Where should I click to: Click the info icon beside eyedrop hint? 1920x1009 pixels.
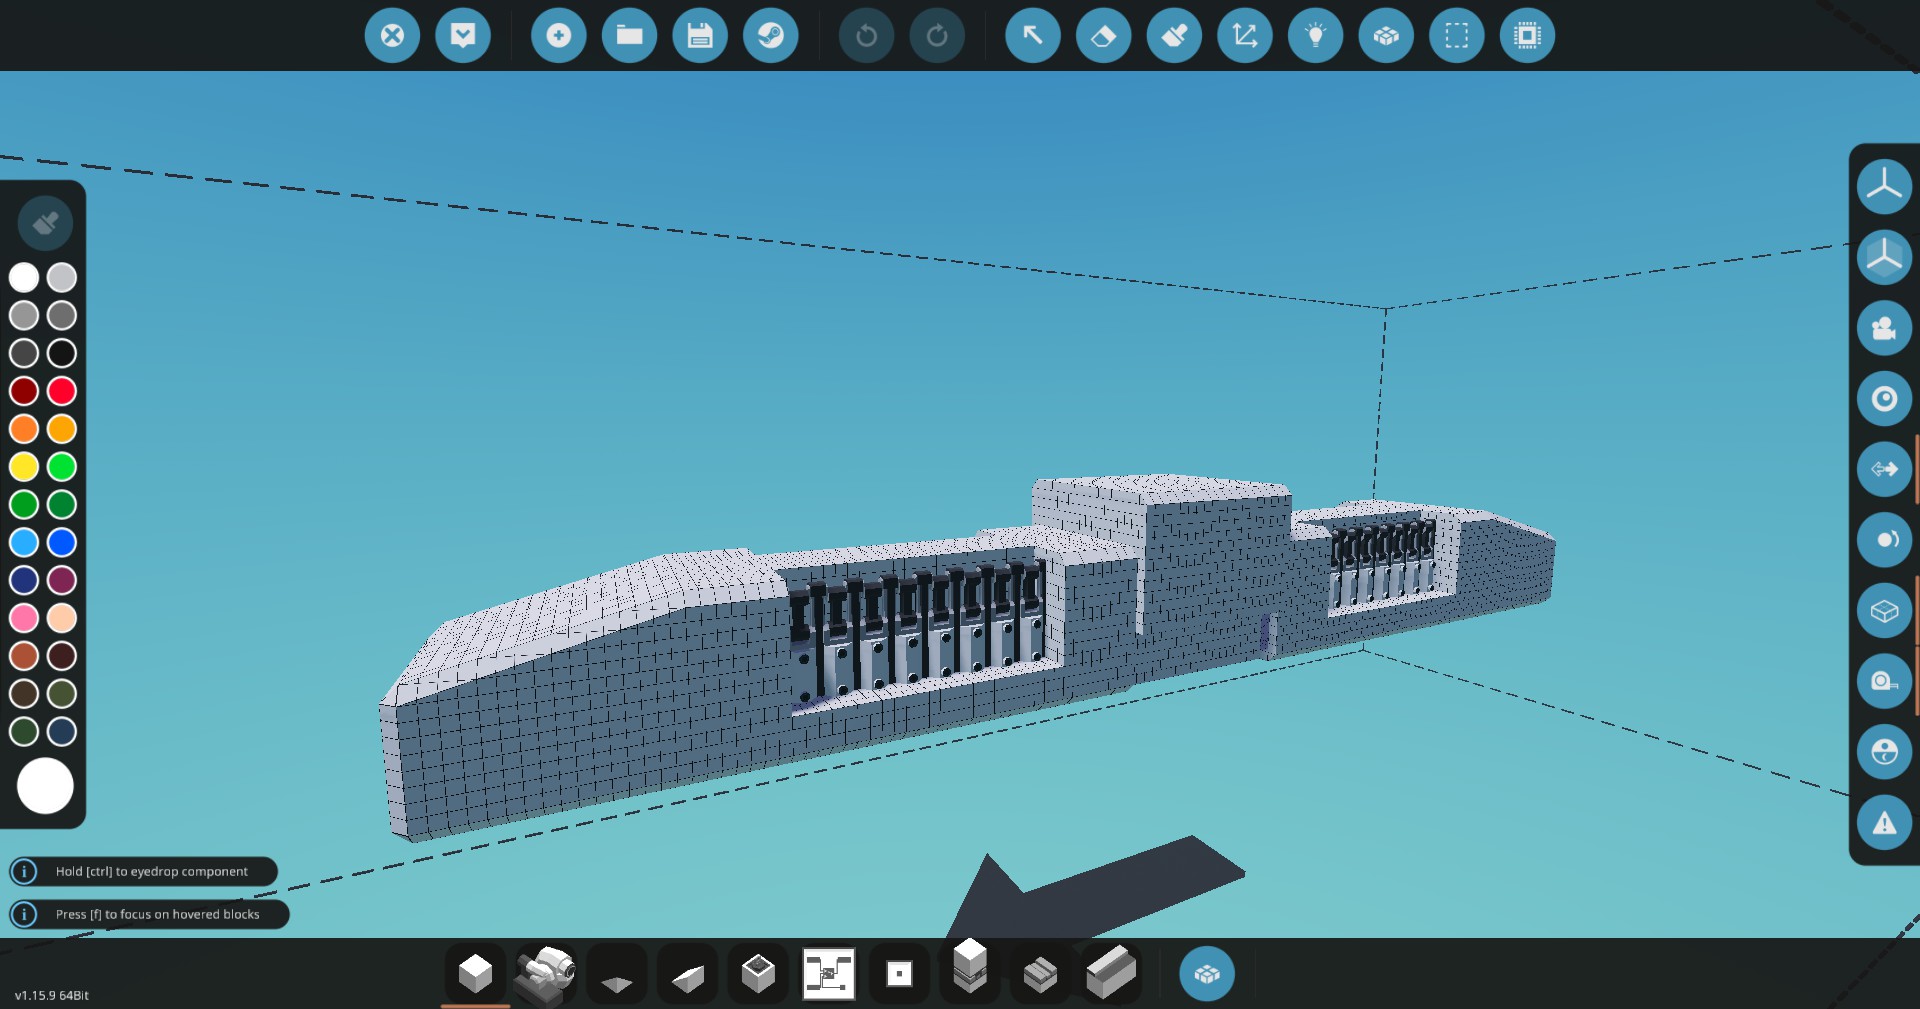pyautogui.click(x=24, y=872)
